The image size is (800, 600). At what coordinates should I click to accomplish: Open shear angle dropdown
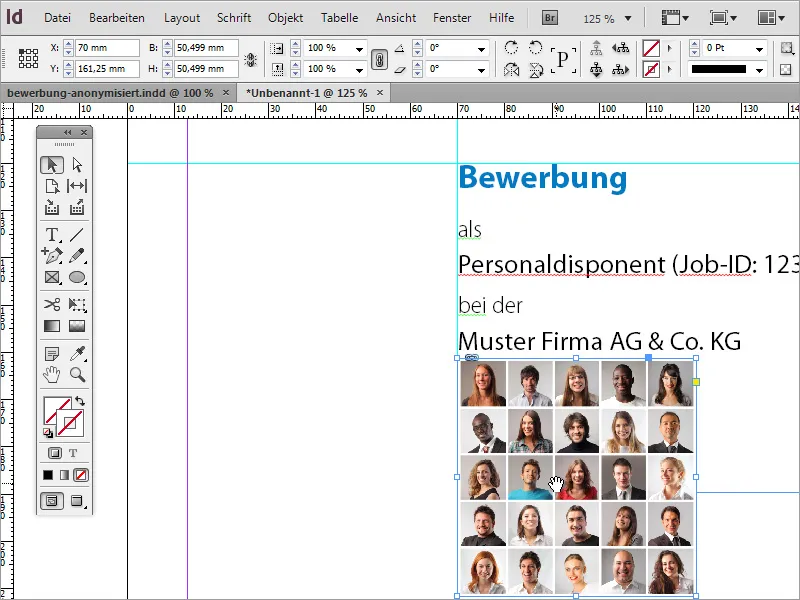pos(481,69)
